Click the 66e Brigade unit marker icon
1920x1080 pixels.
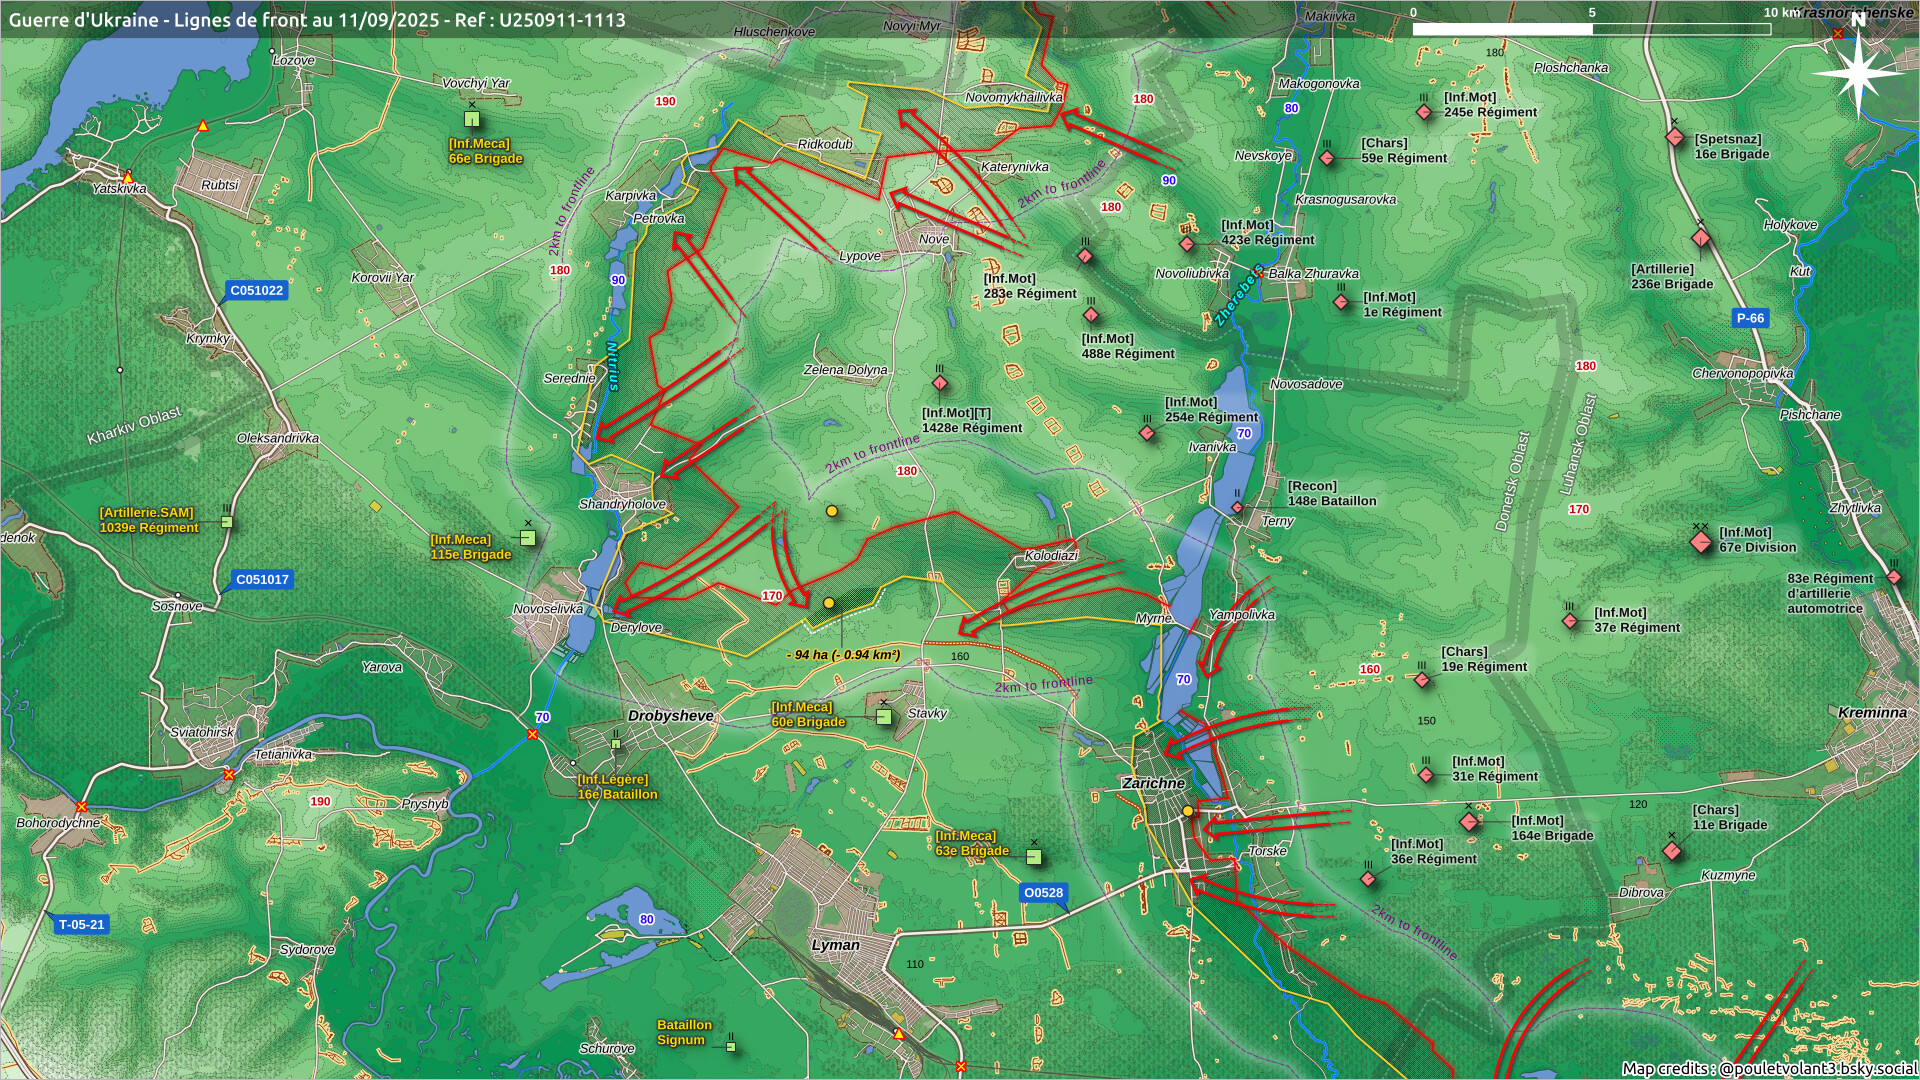(x=472, y=119)
